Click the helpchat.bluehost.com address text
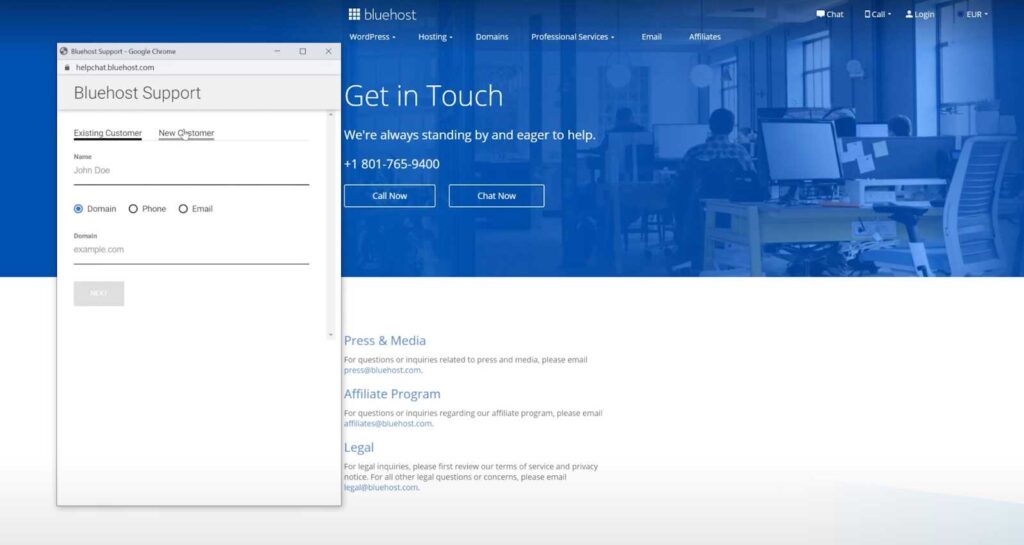The height and width of the screenshot is (545, 1024). point(115,67)
